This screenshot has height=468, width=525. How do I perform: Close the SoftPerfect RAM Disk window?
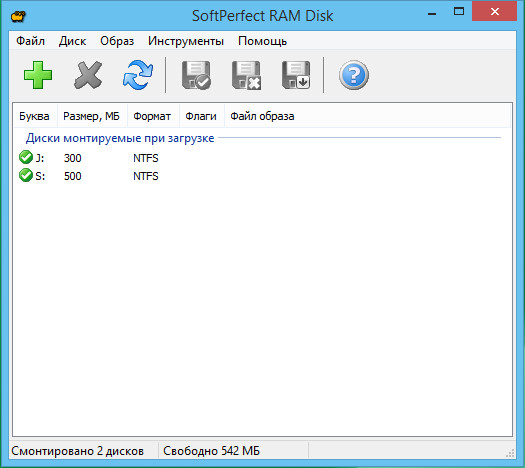(495, 12)
